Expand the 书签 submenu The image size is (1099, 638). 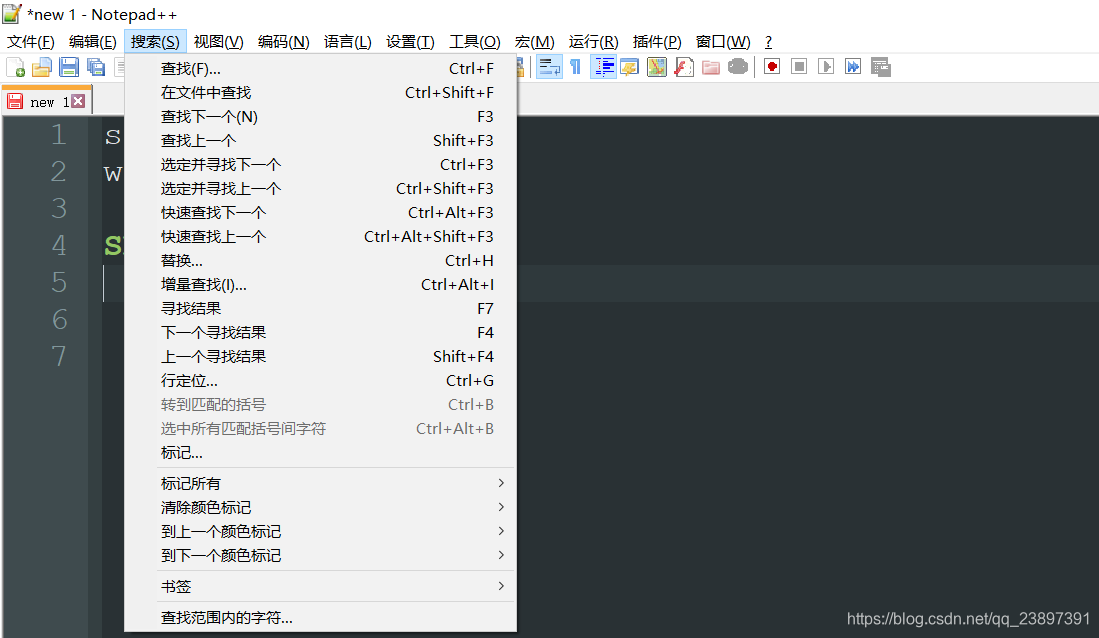(321, 586)
